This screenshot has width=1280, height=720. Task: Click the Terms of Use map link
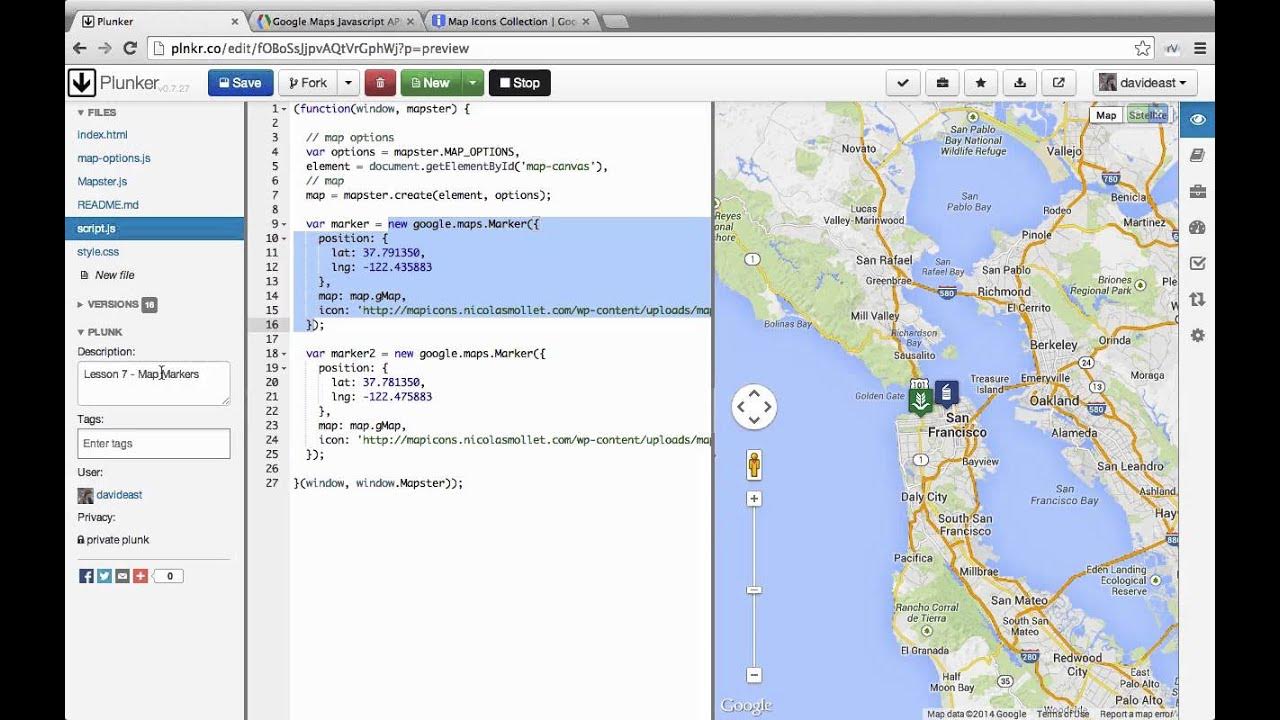(x=1062, y=714)
